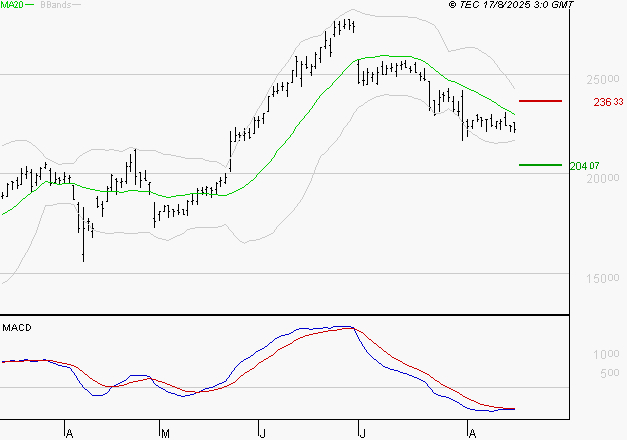Click the 1000 MACD axis label
627x440 pixels.
[x=606, y=354]
